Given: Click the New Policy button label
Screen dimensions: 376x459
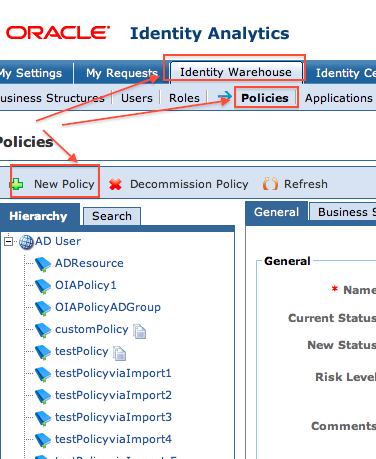Looking at the screenshot, I should coord(64,184).
